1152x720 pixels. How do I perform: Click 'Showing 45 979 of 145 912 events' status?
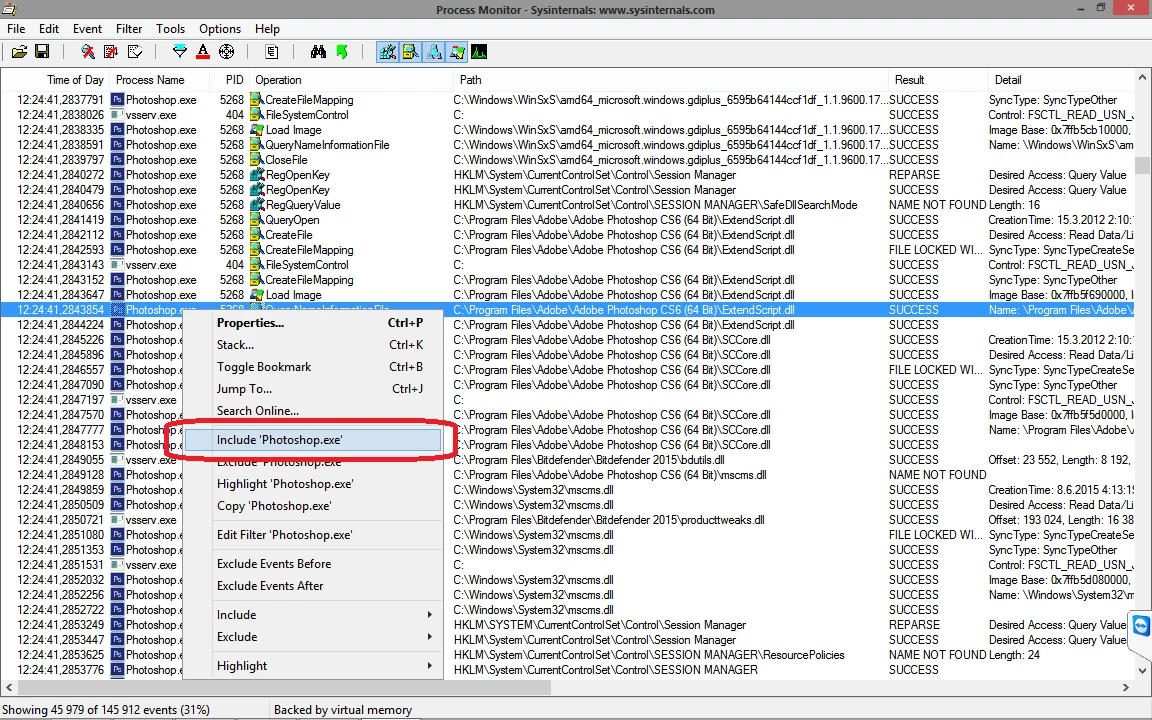[107, 710]
